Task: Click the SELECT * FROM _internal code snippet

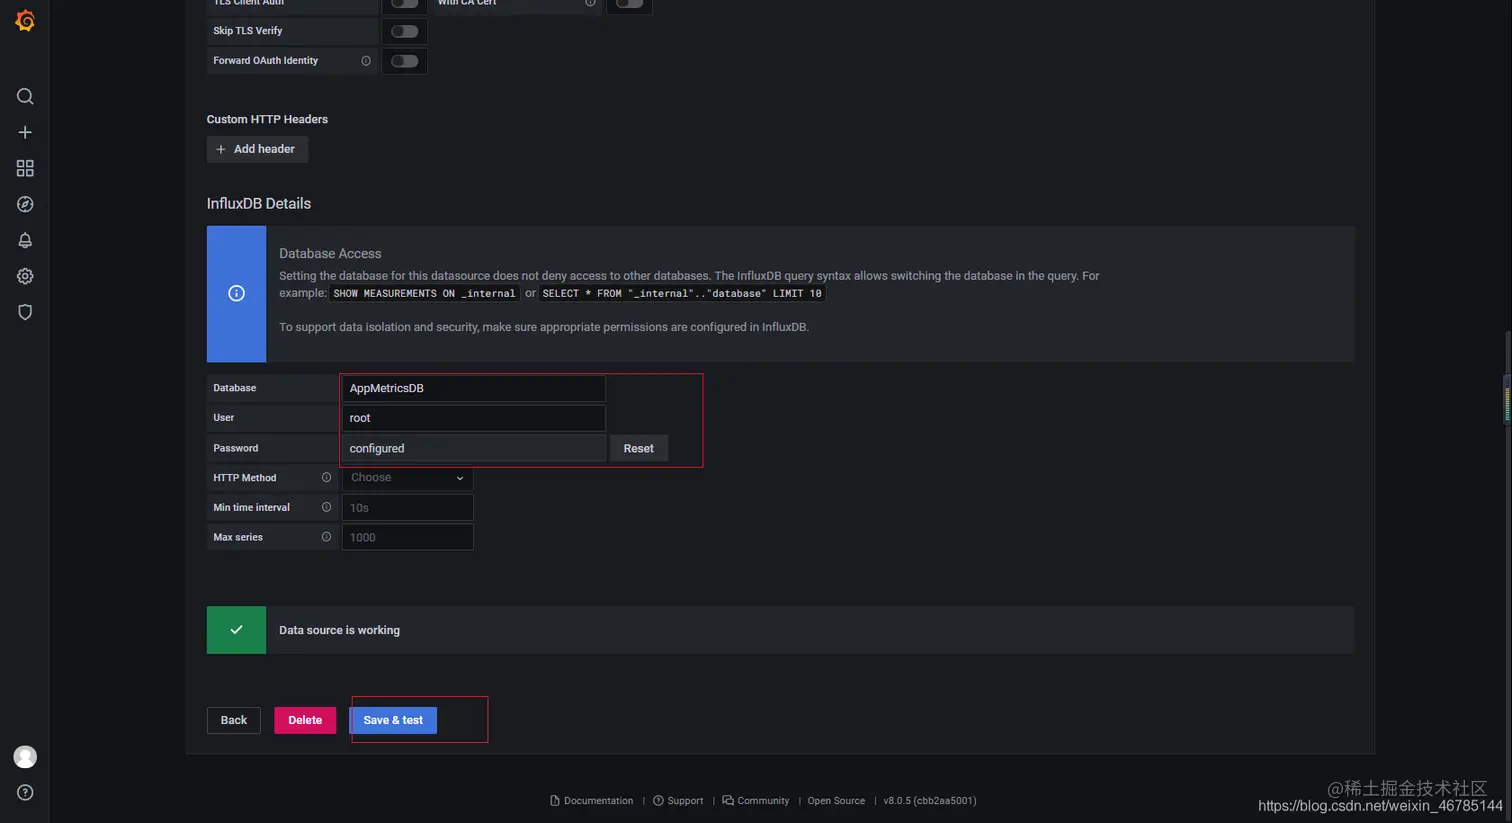Action: (682, 293)
